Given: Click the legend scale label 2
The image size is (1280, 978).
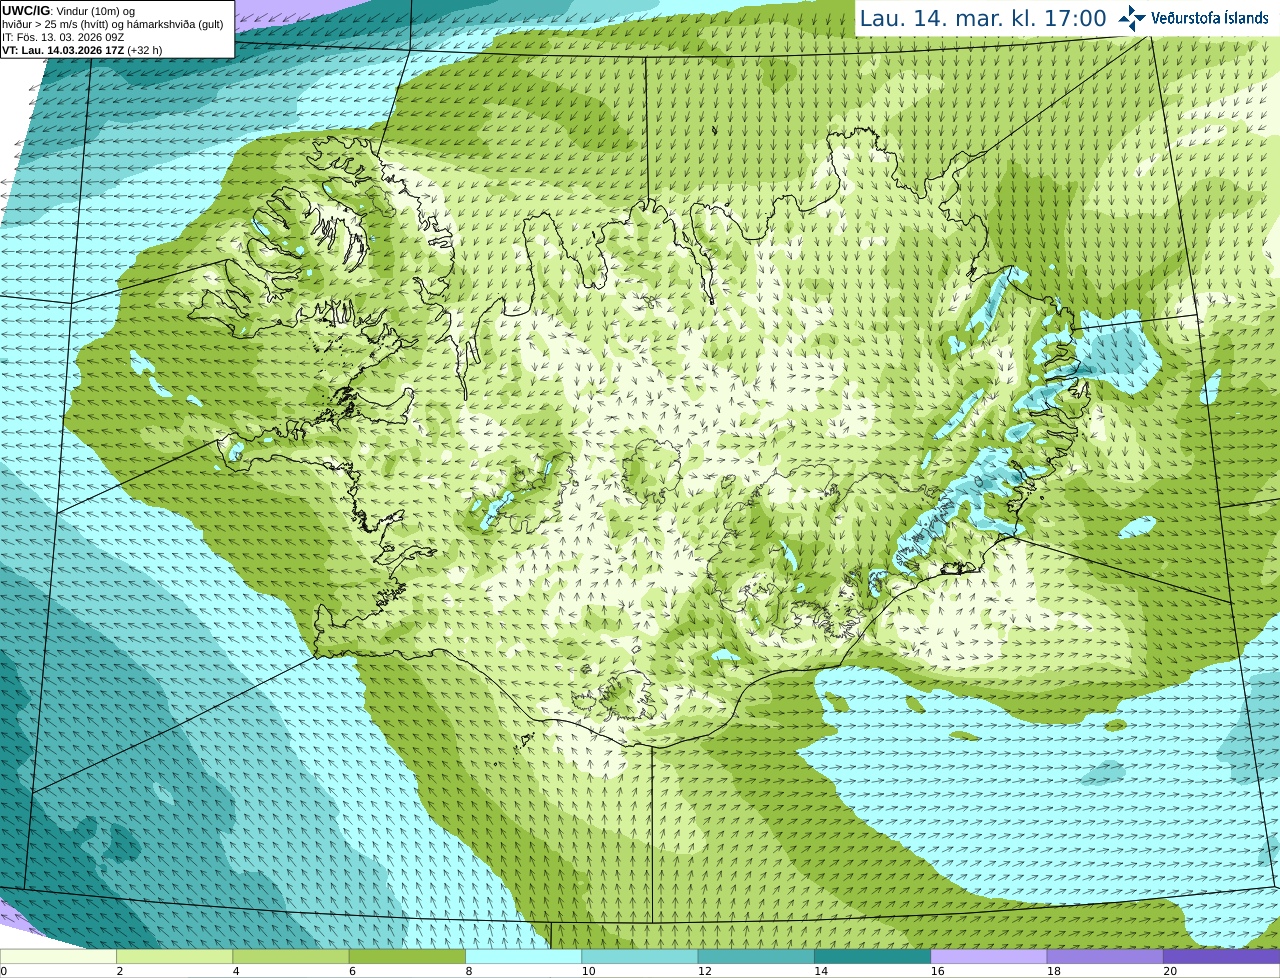Looking at the screenshot, I should coord(120,971).
